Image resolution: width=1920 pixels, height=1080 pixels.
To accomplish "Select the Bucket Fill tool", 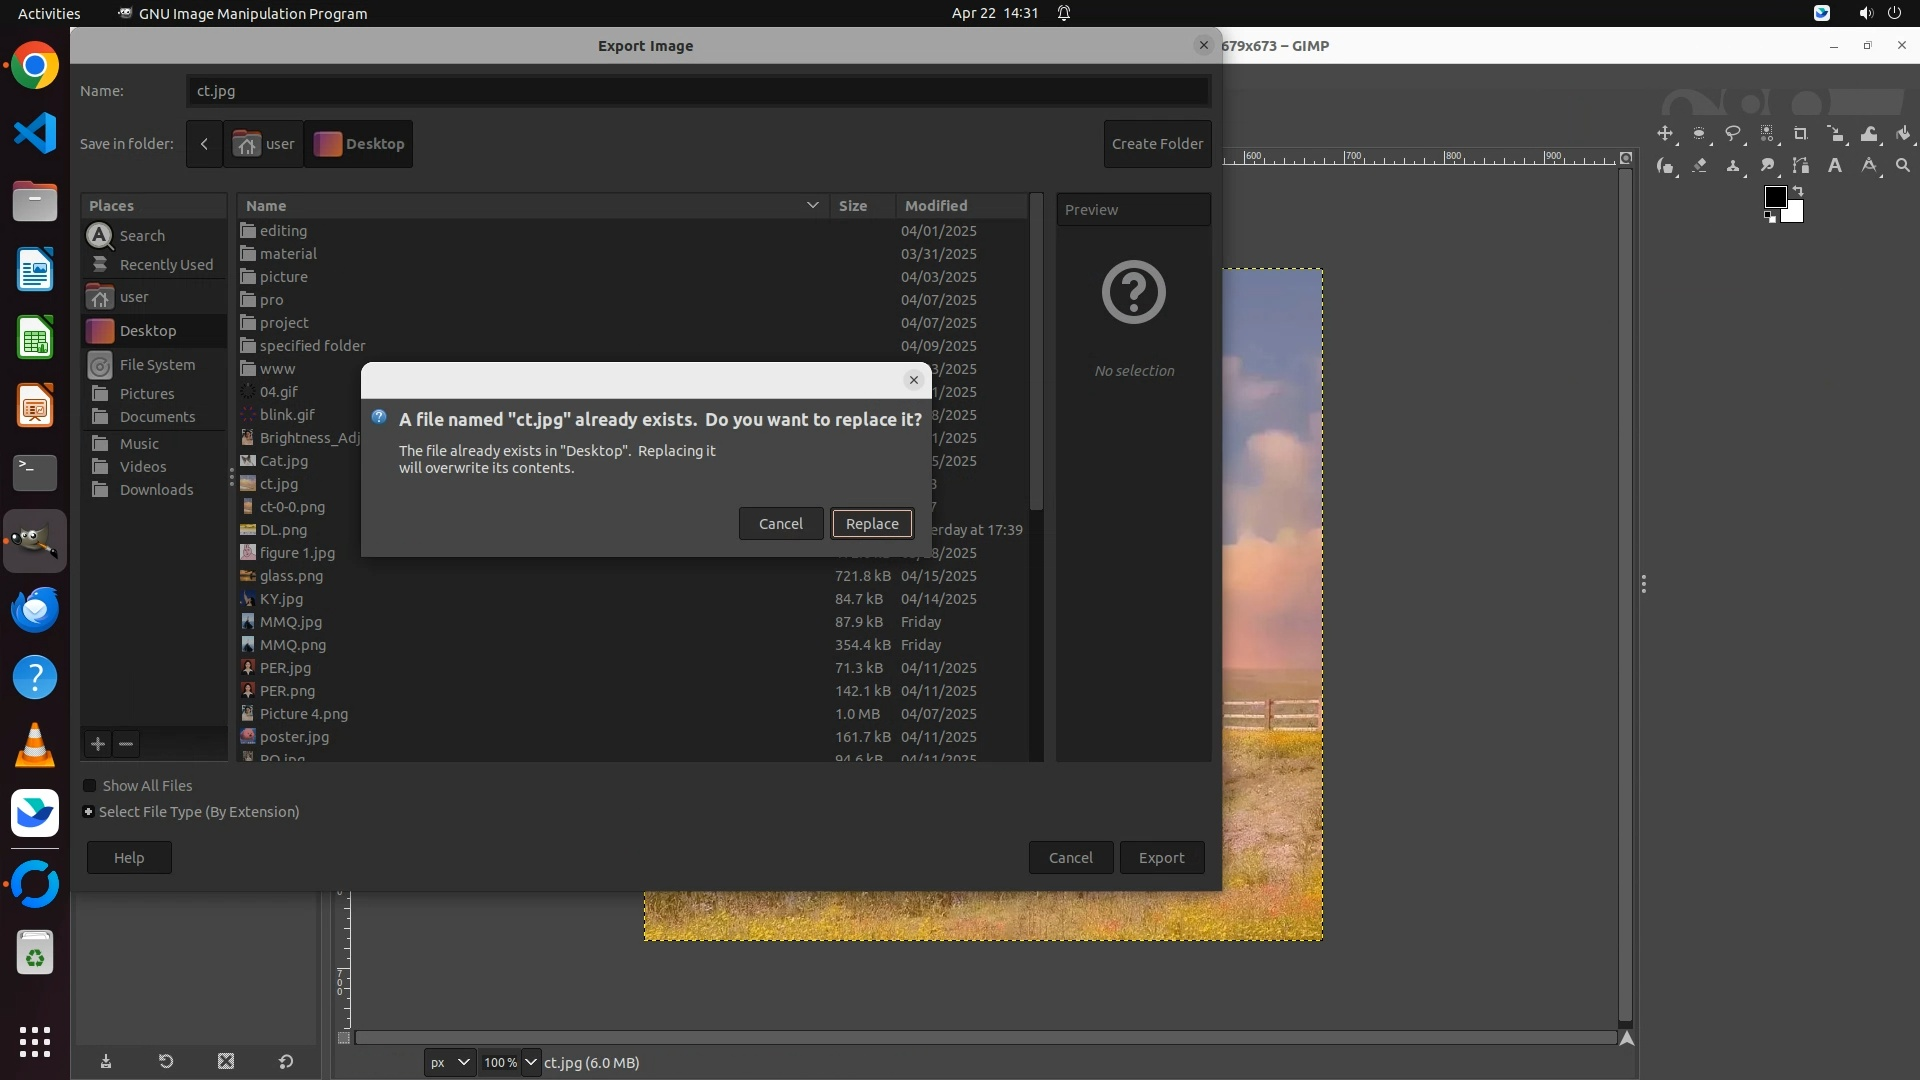I will [x=1903, y=134].
